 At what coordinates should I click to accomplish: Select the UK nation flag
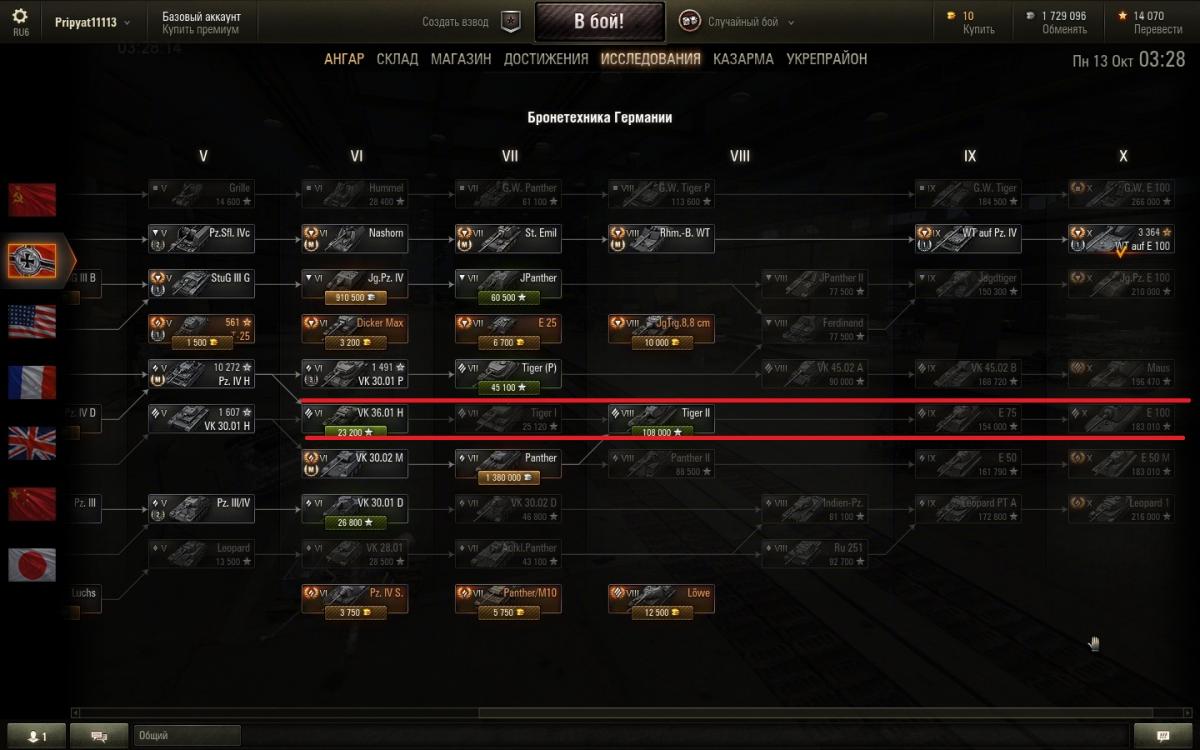pyautogui.click(x=32, y=443)
